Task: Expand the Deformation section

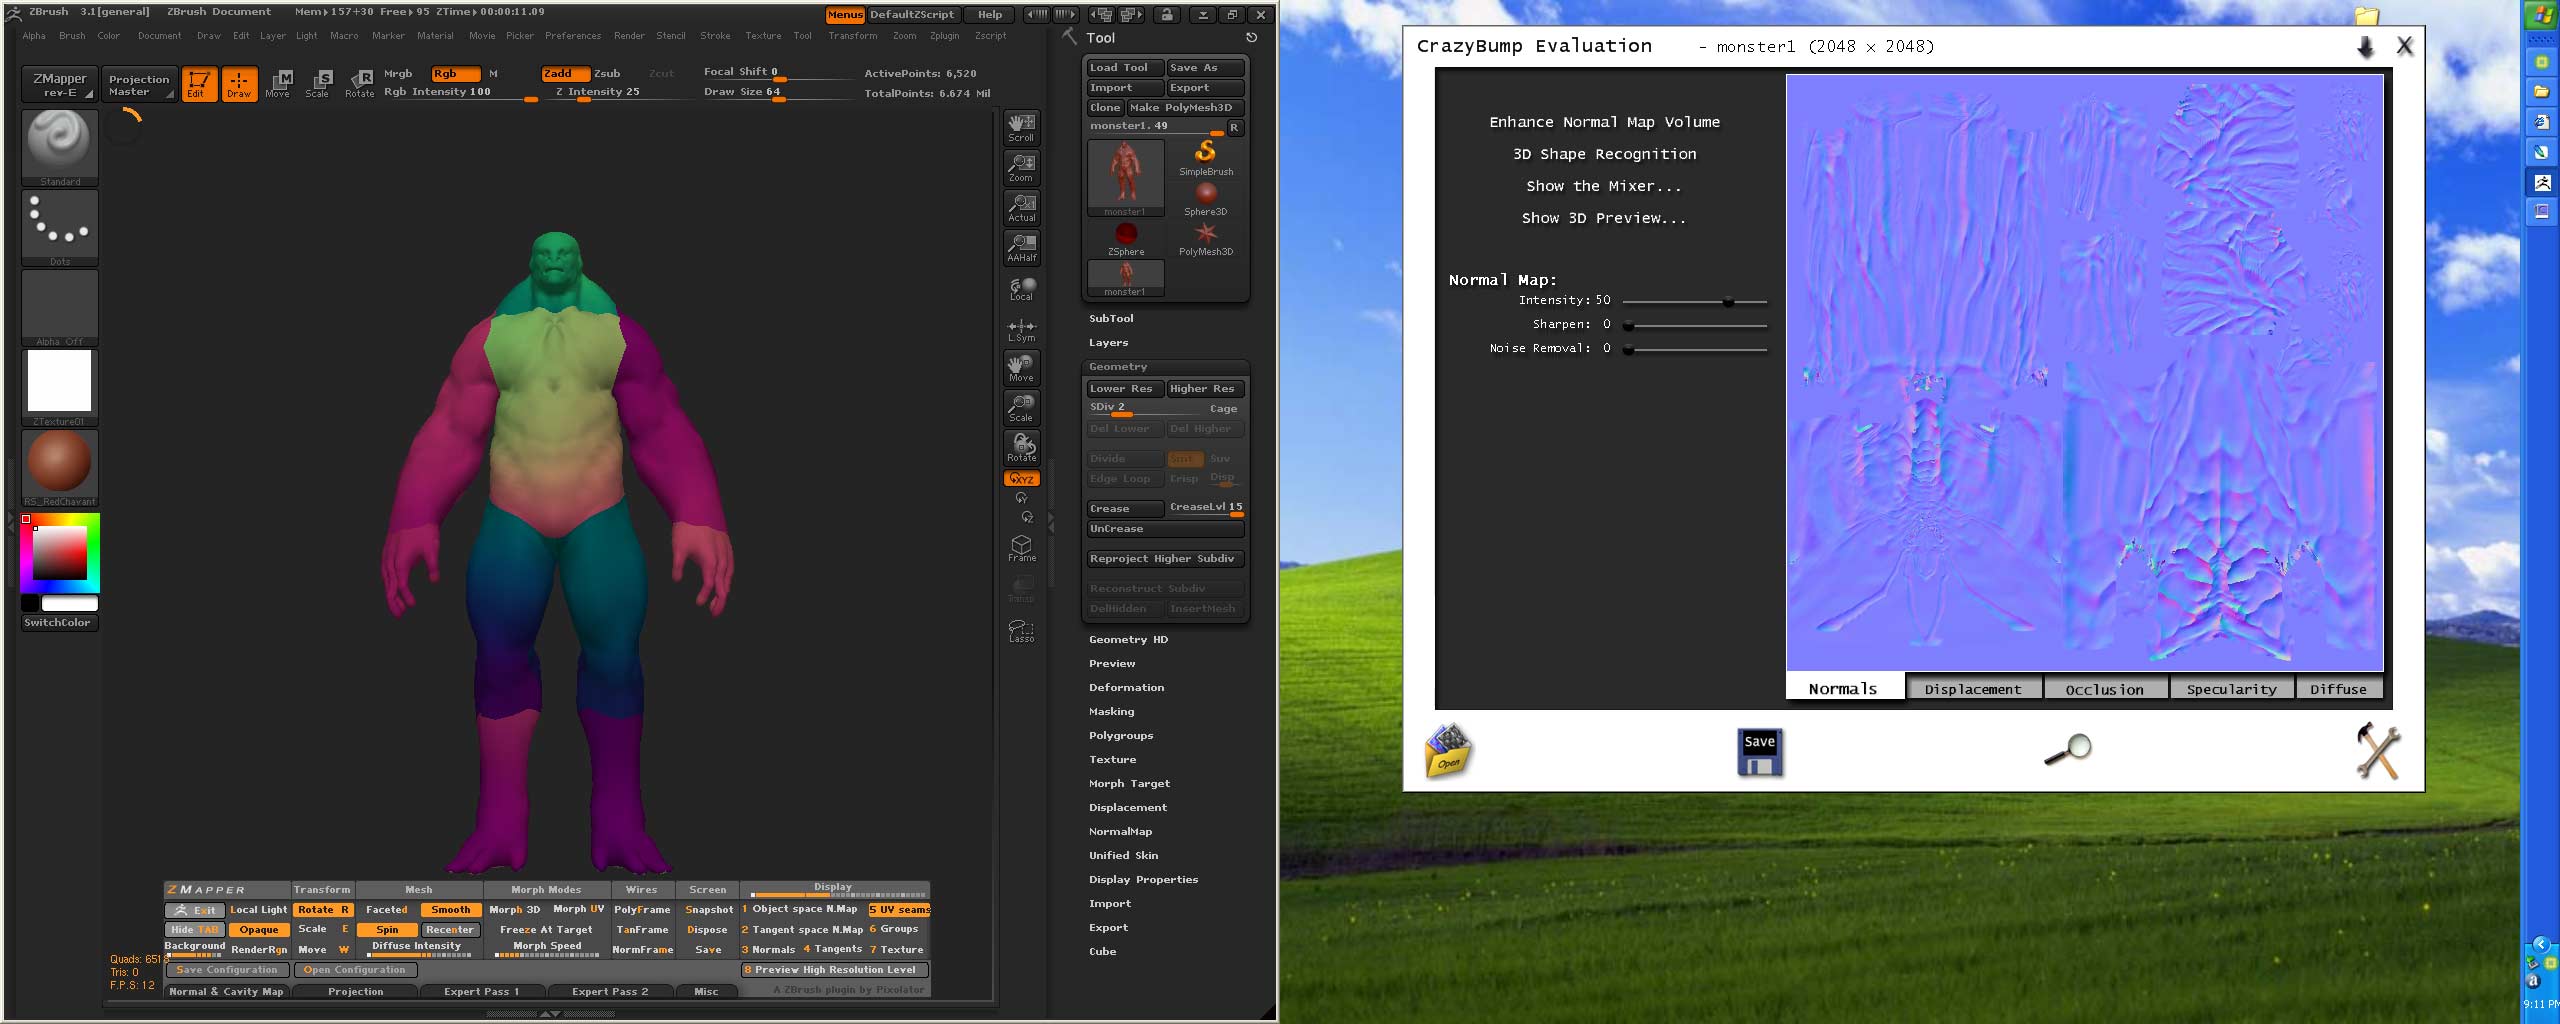Action: click(x=1126, y=688)
